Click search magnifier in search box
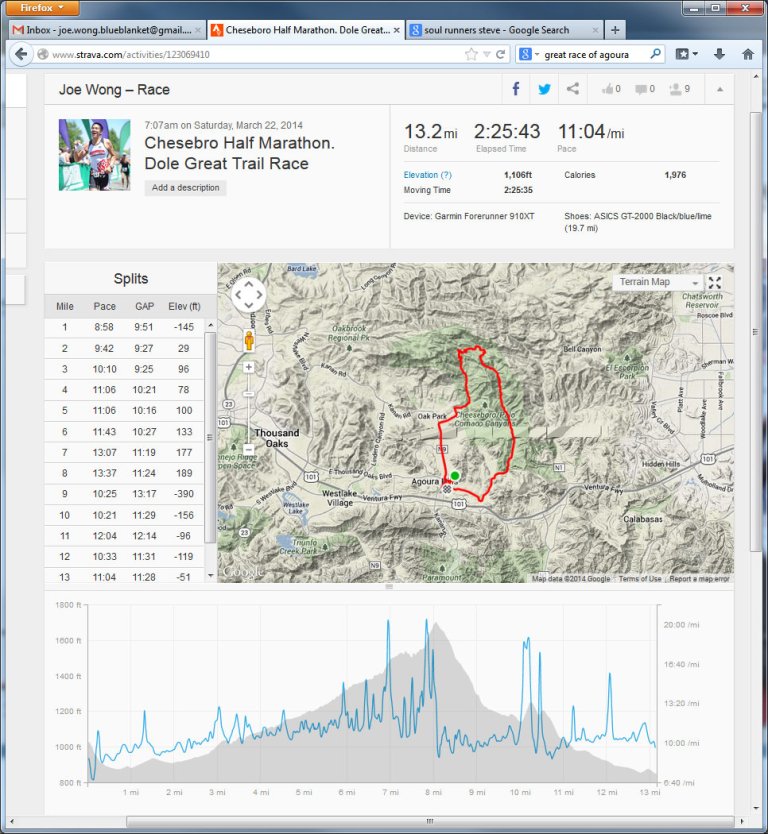This screenshot has width=768, height=834. click(655, 54)
